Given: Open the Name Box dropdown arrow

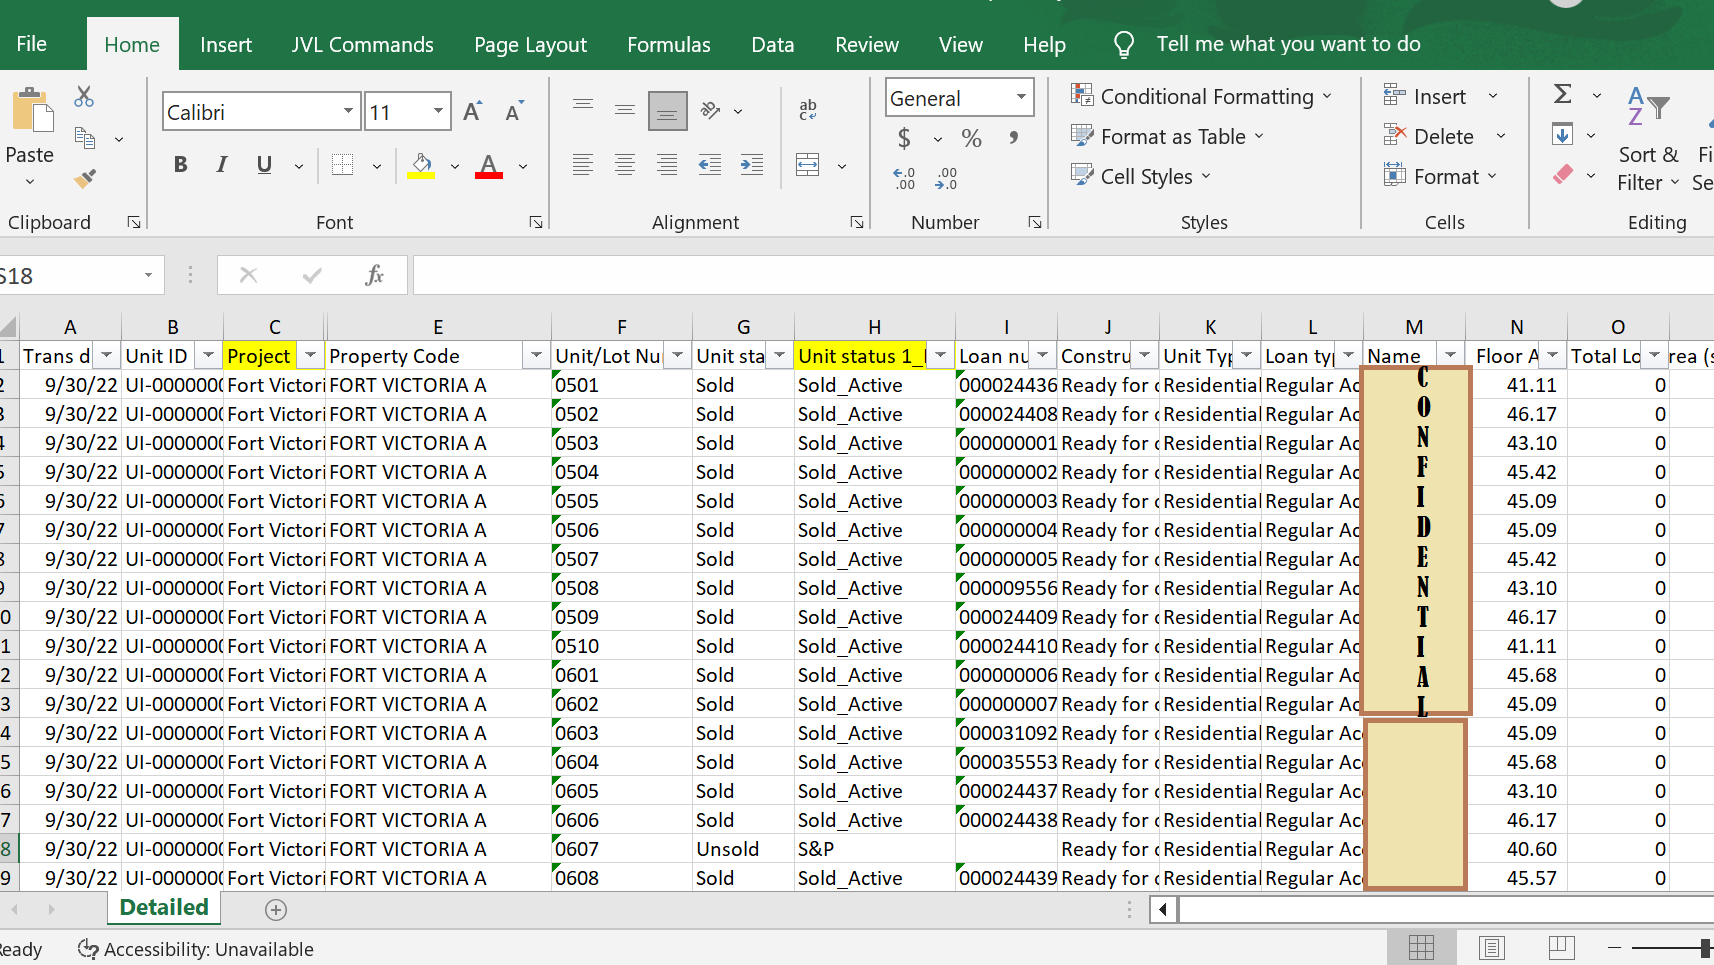Looking at the screenshot, I should pos(148,275).
